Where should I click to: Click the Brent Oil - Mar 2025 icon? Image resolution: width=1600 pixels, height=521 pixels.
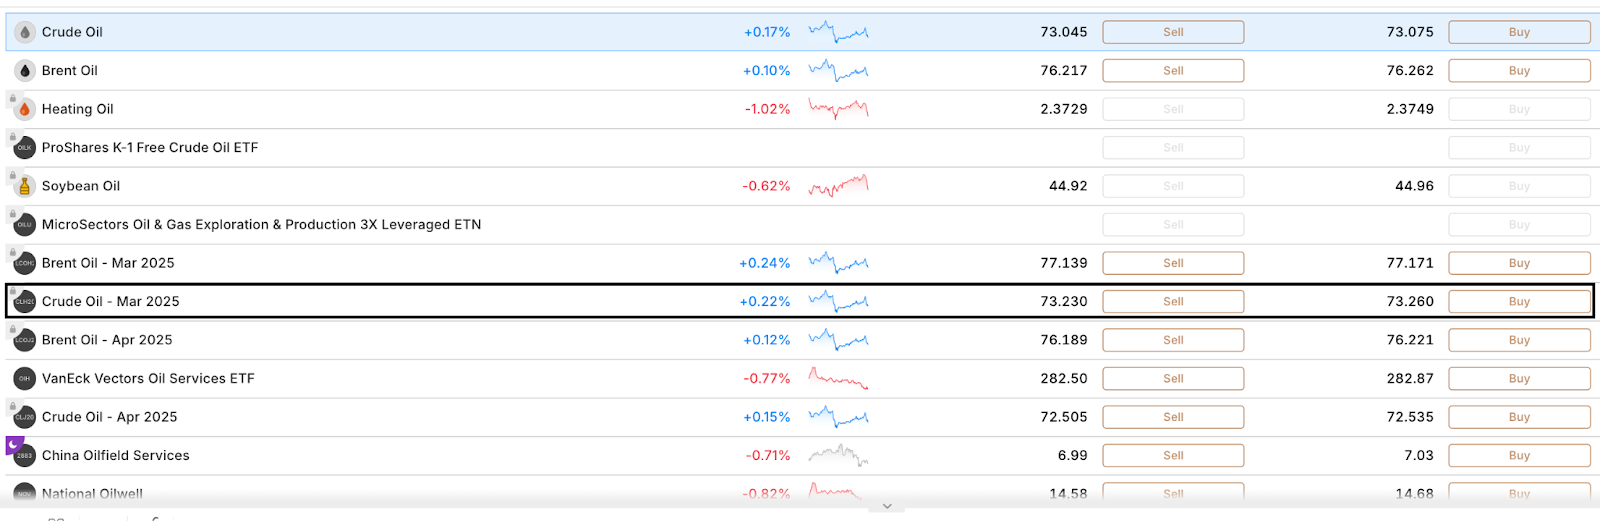coord(25,263)
